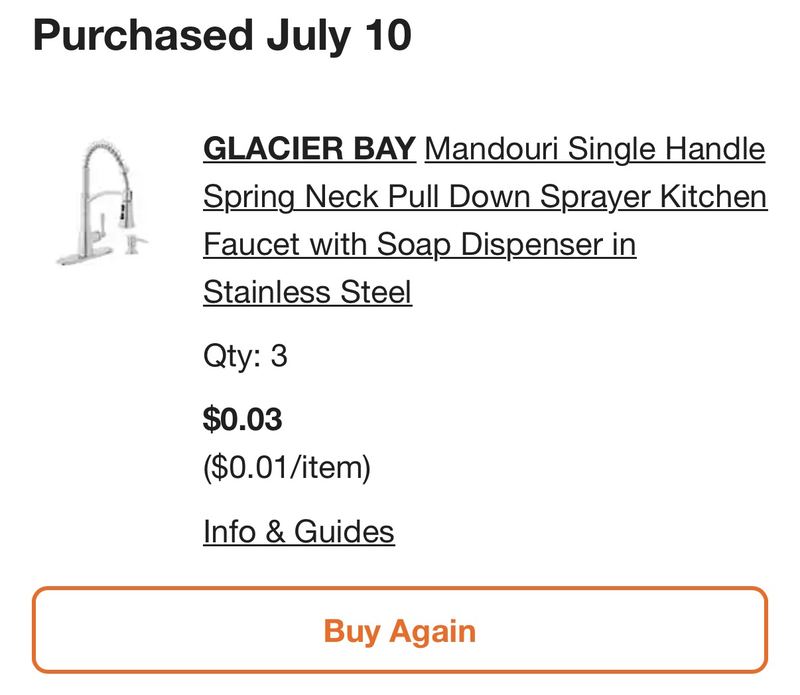Open the GLACIER BAY brand link

coord(309,148)
